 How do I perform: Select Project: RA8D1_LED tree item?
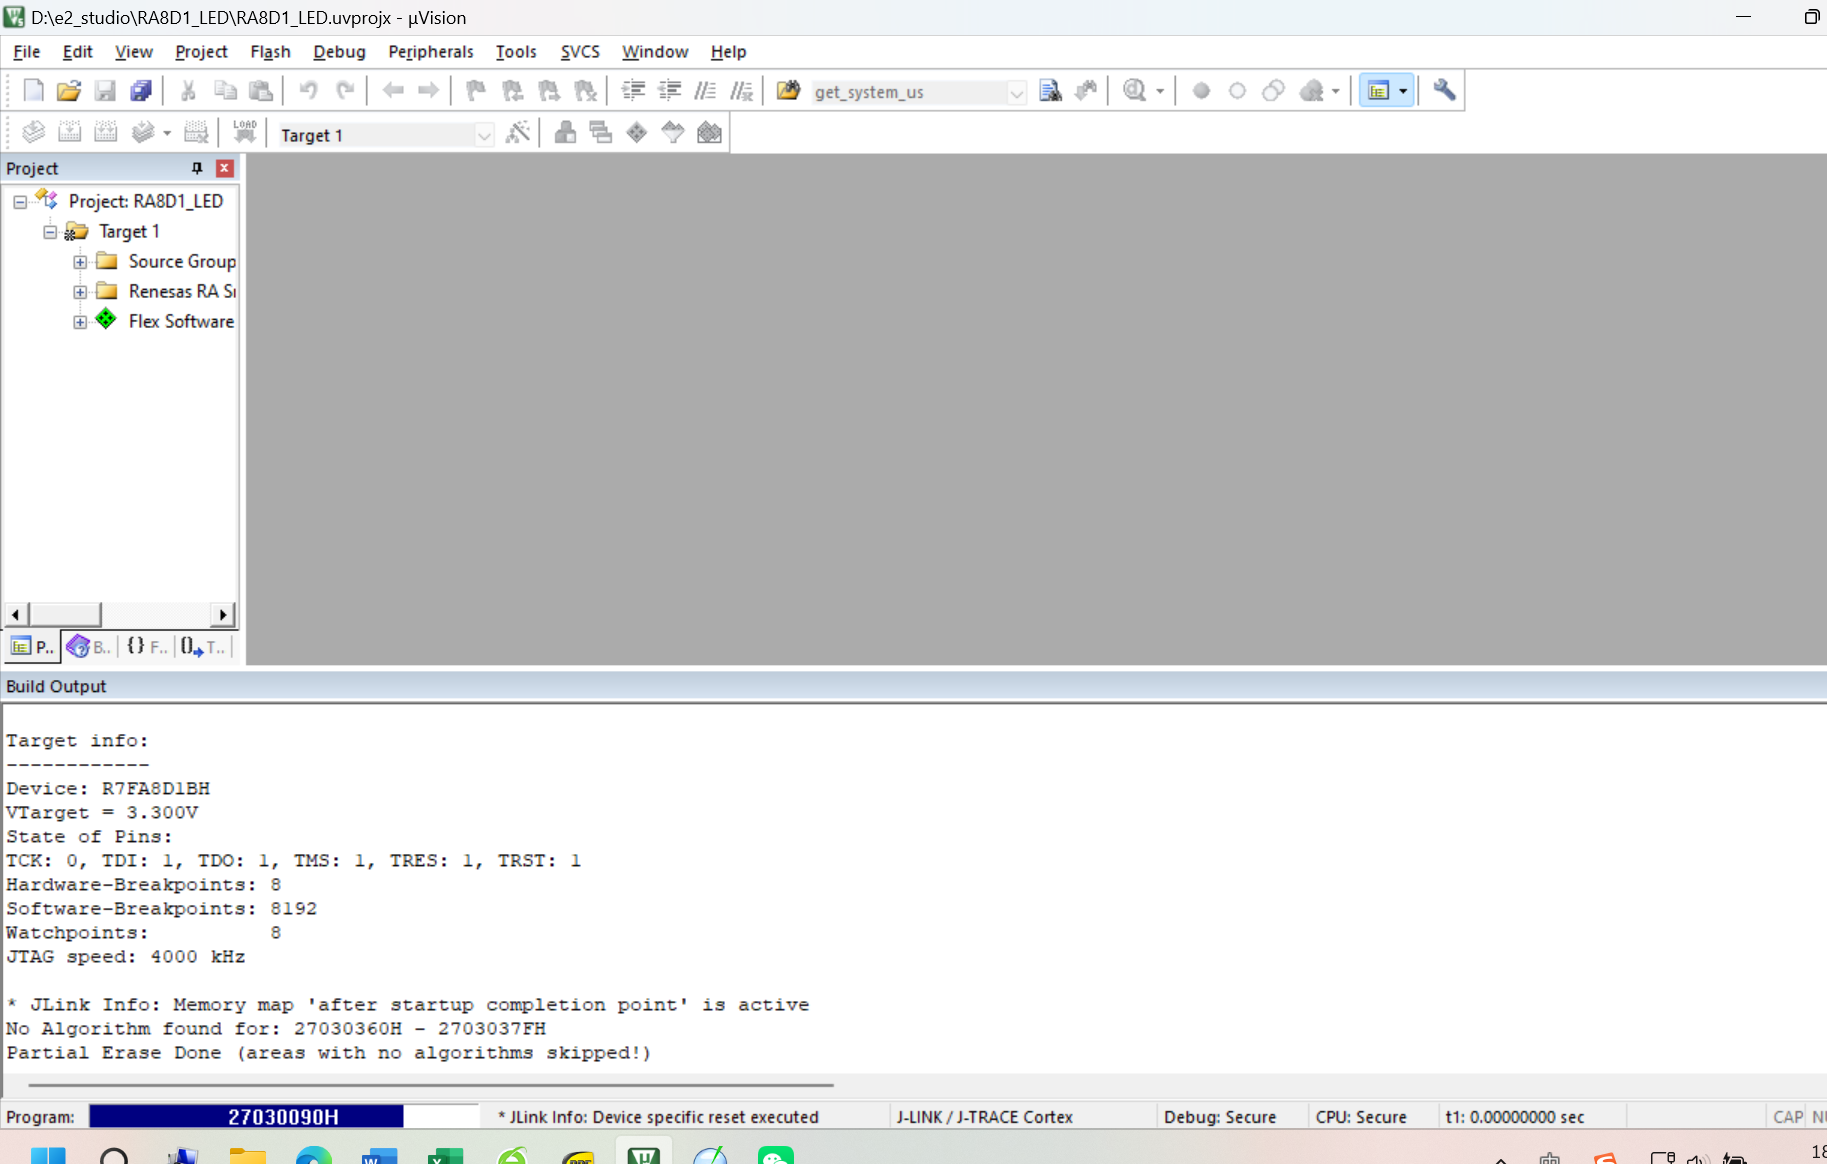coord(146,201)
